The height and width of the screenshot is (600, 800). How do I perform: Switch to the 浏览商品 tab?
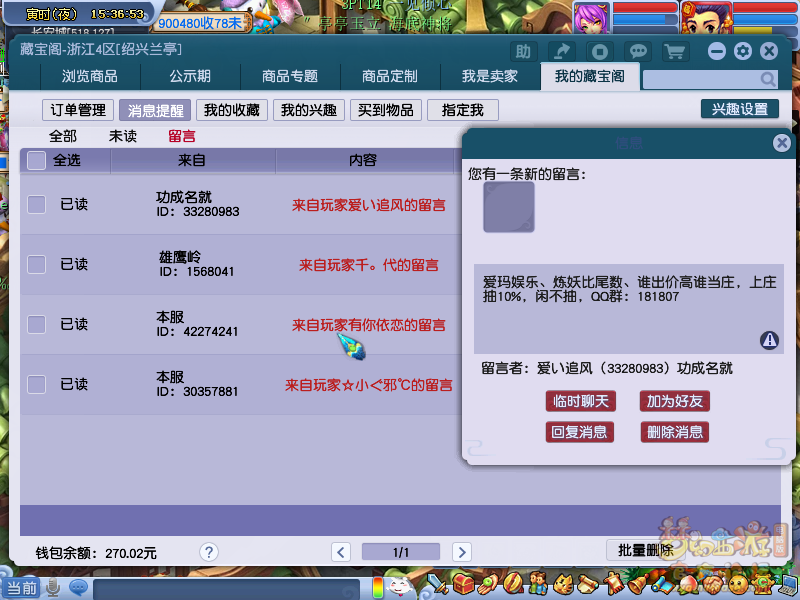coord(90,77)
